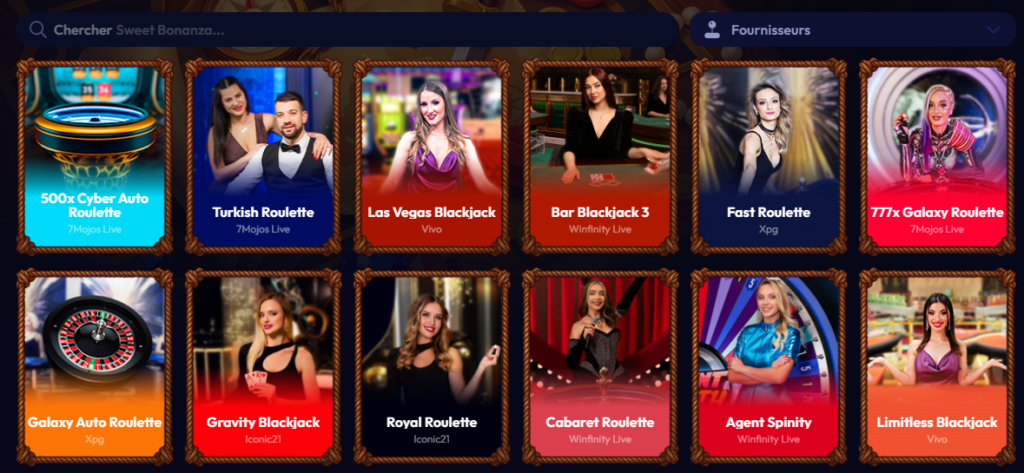Open Bar Blackjack 3 table
Screen dimensions: 1024x473
600,157
